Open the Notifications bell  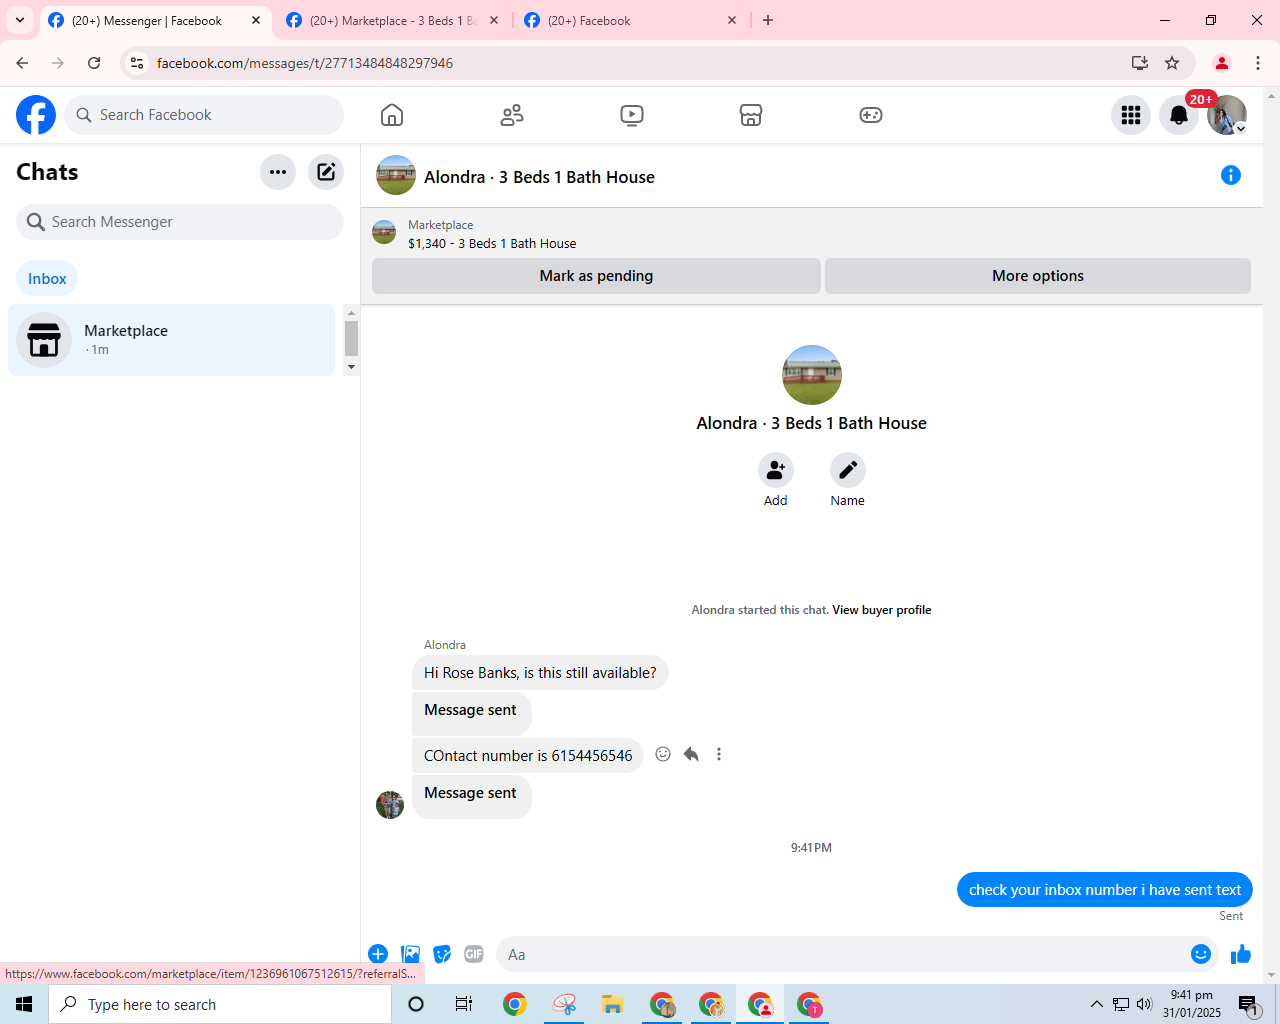[1179, 115]
